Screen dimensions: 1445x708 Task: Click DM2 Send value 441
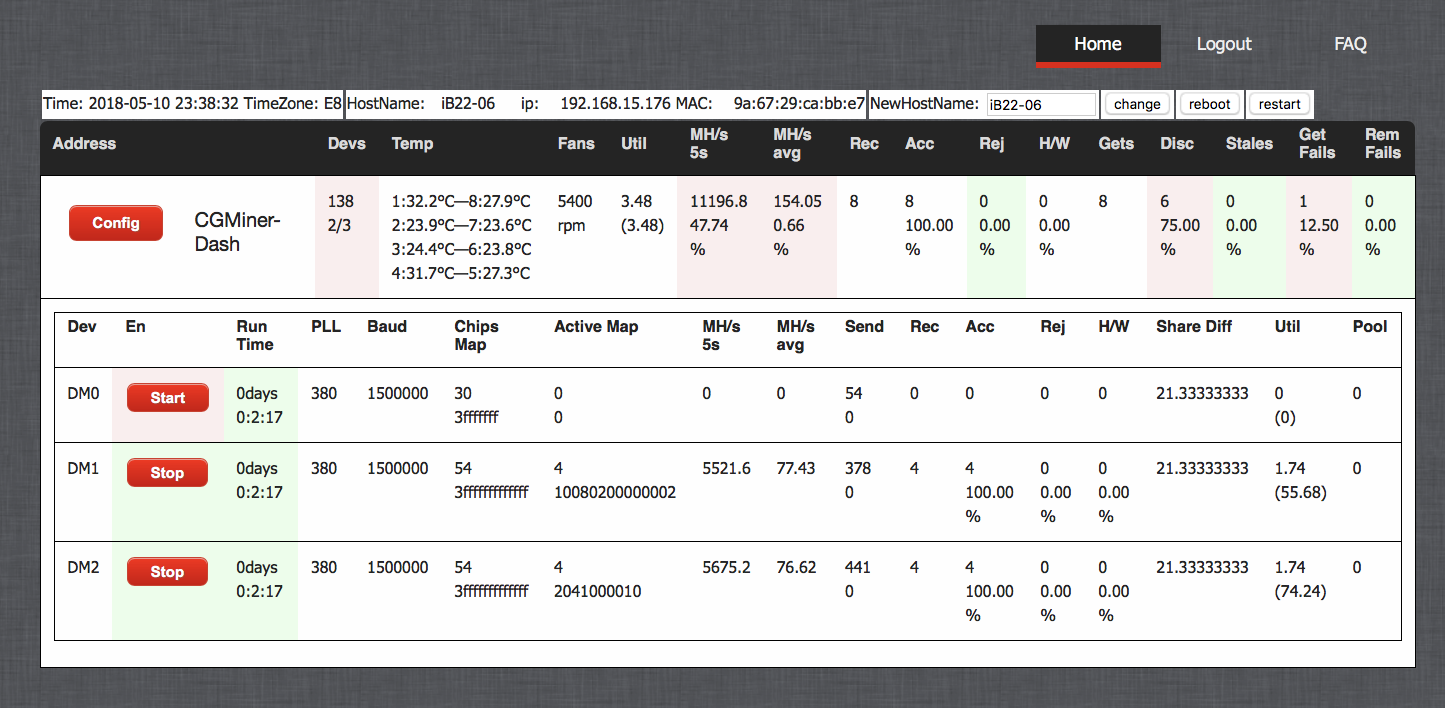pyautogui.click(x=858, y=567)
